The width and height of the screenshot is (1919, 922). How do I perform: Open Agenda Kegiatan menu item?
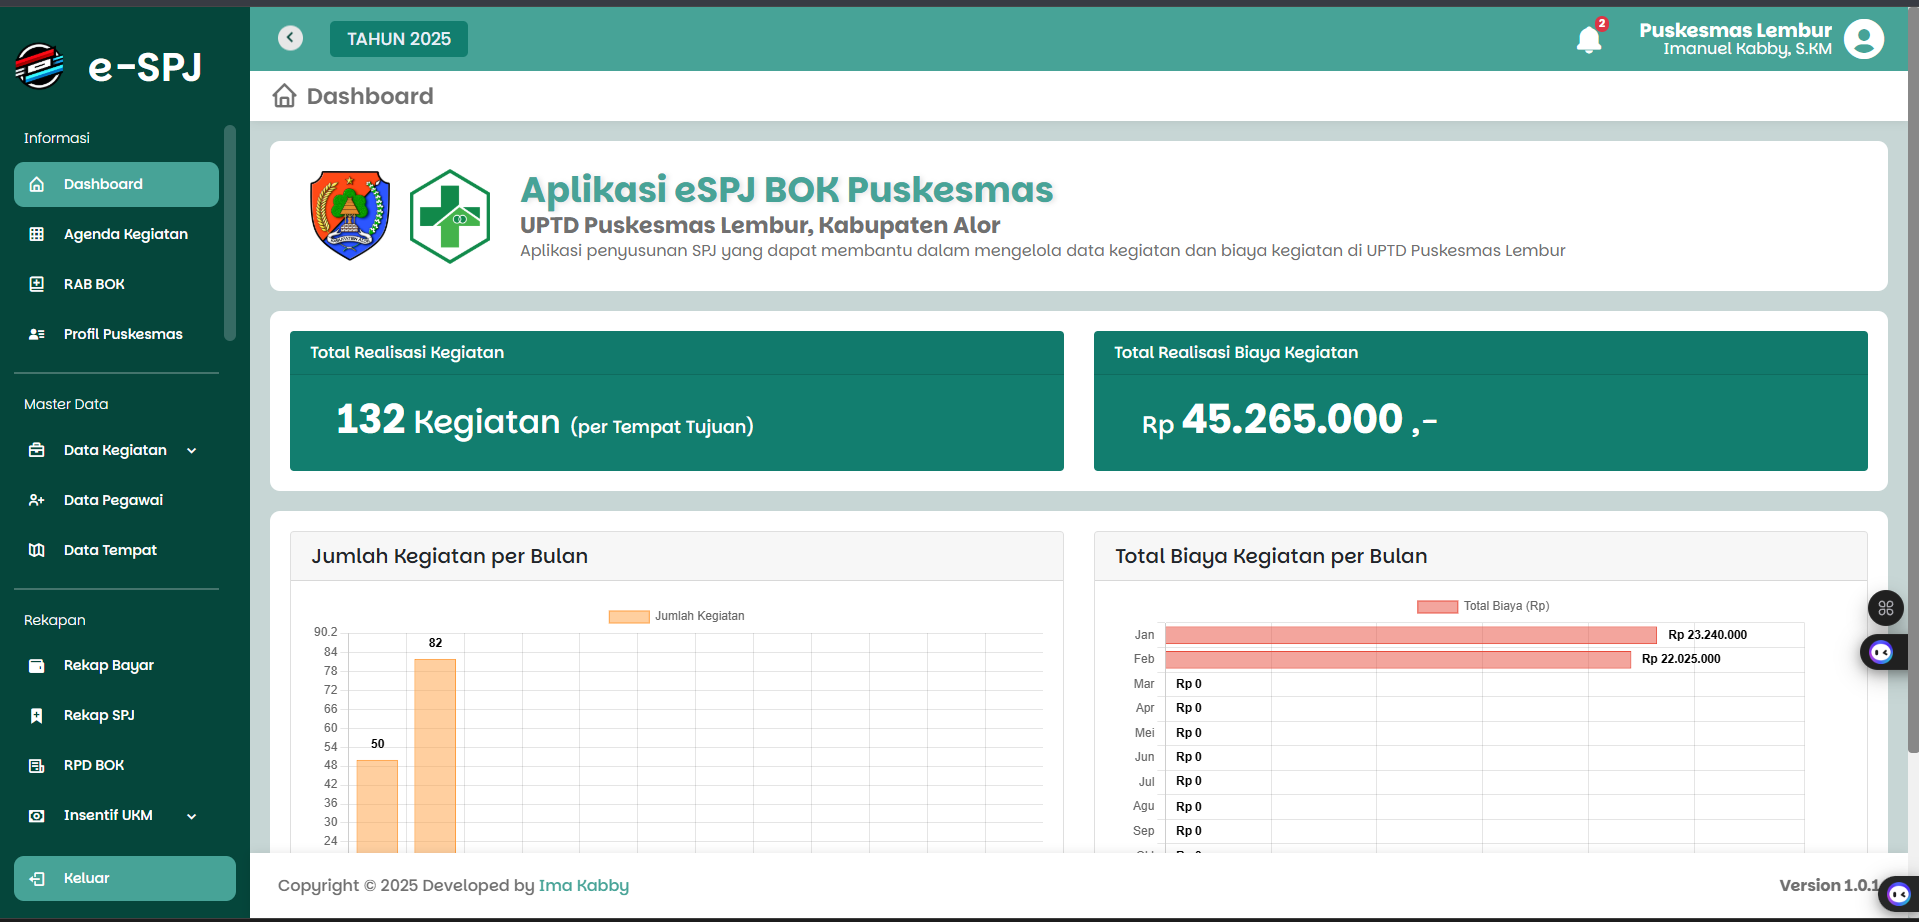pos(116,234)
